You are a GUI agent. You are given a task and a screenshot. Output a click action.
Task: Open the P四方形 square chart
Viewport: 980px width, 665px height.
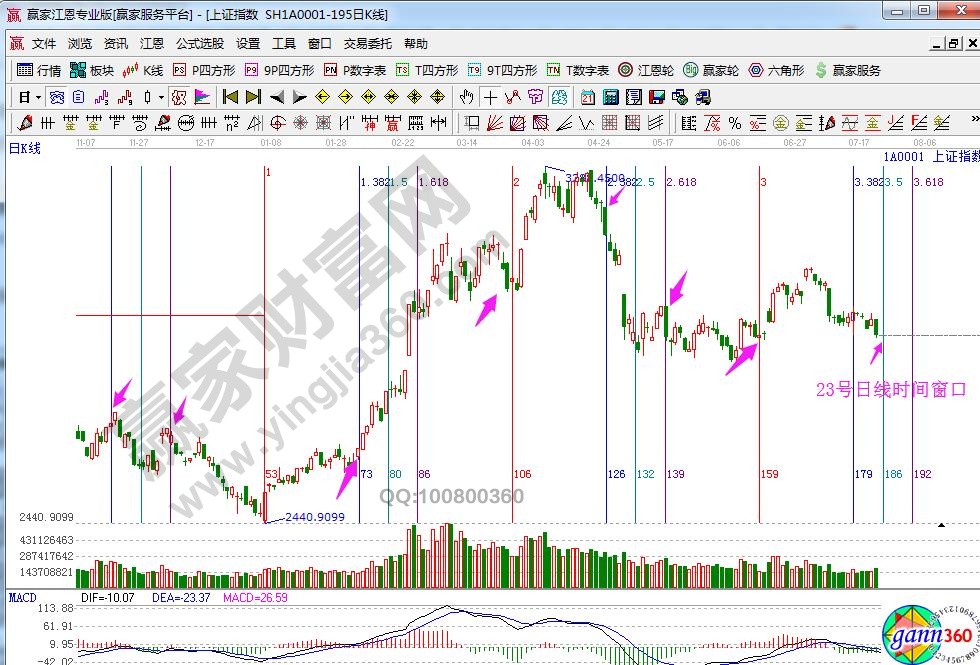click(204, 70)
